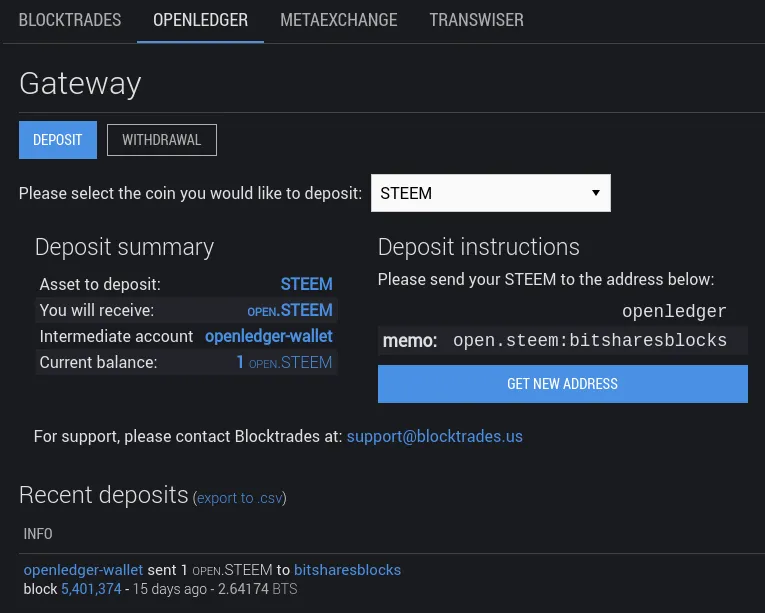Click the 2.64174 BTS fee text

tap(258, 589)
